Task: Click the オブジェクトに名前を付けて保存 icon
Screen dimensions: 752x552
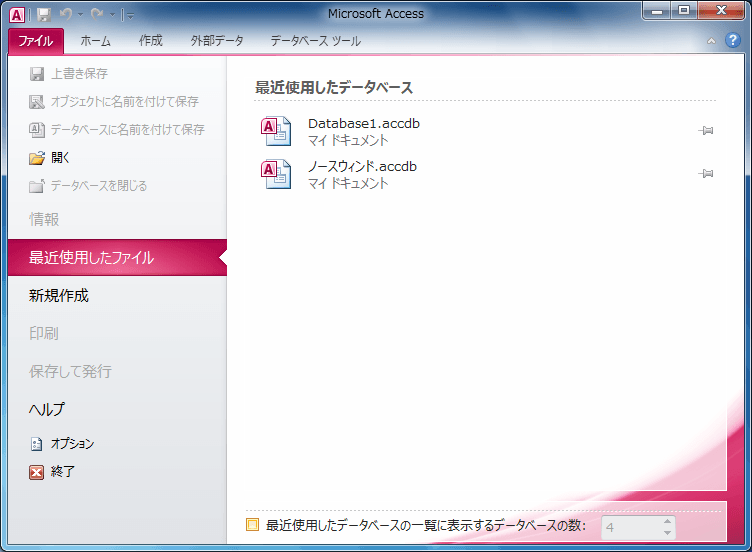Action: coord(37,102)
